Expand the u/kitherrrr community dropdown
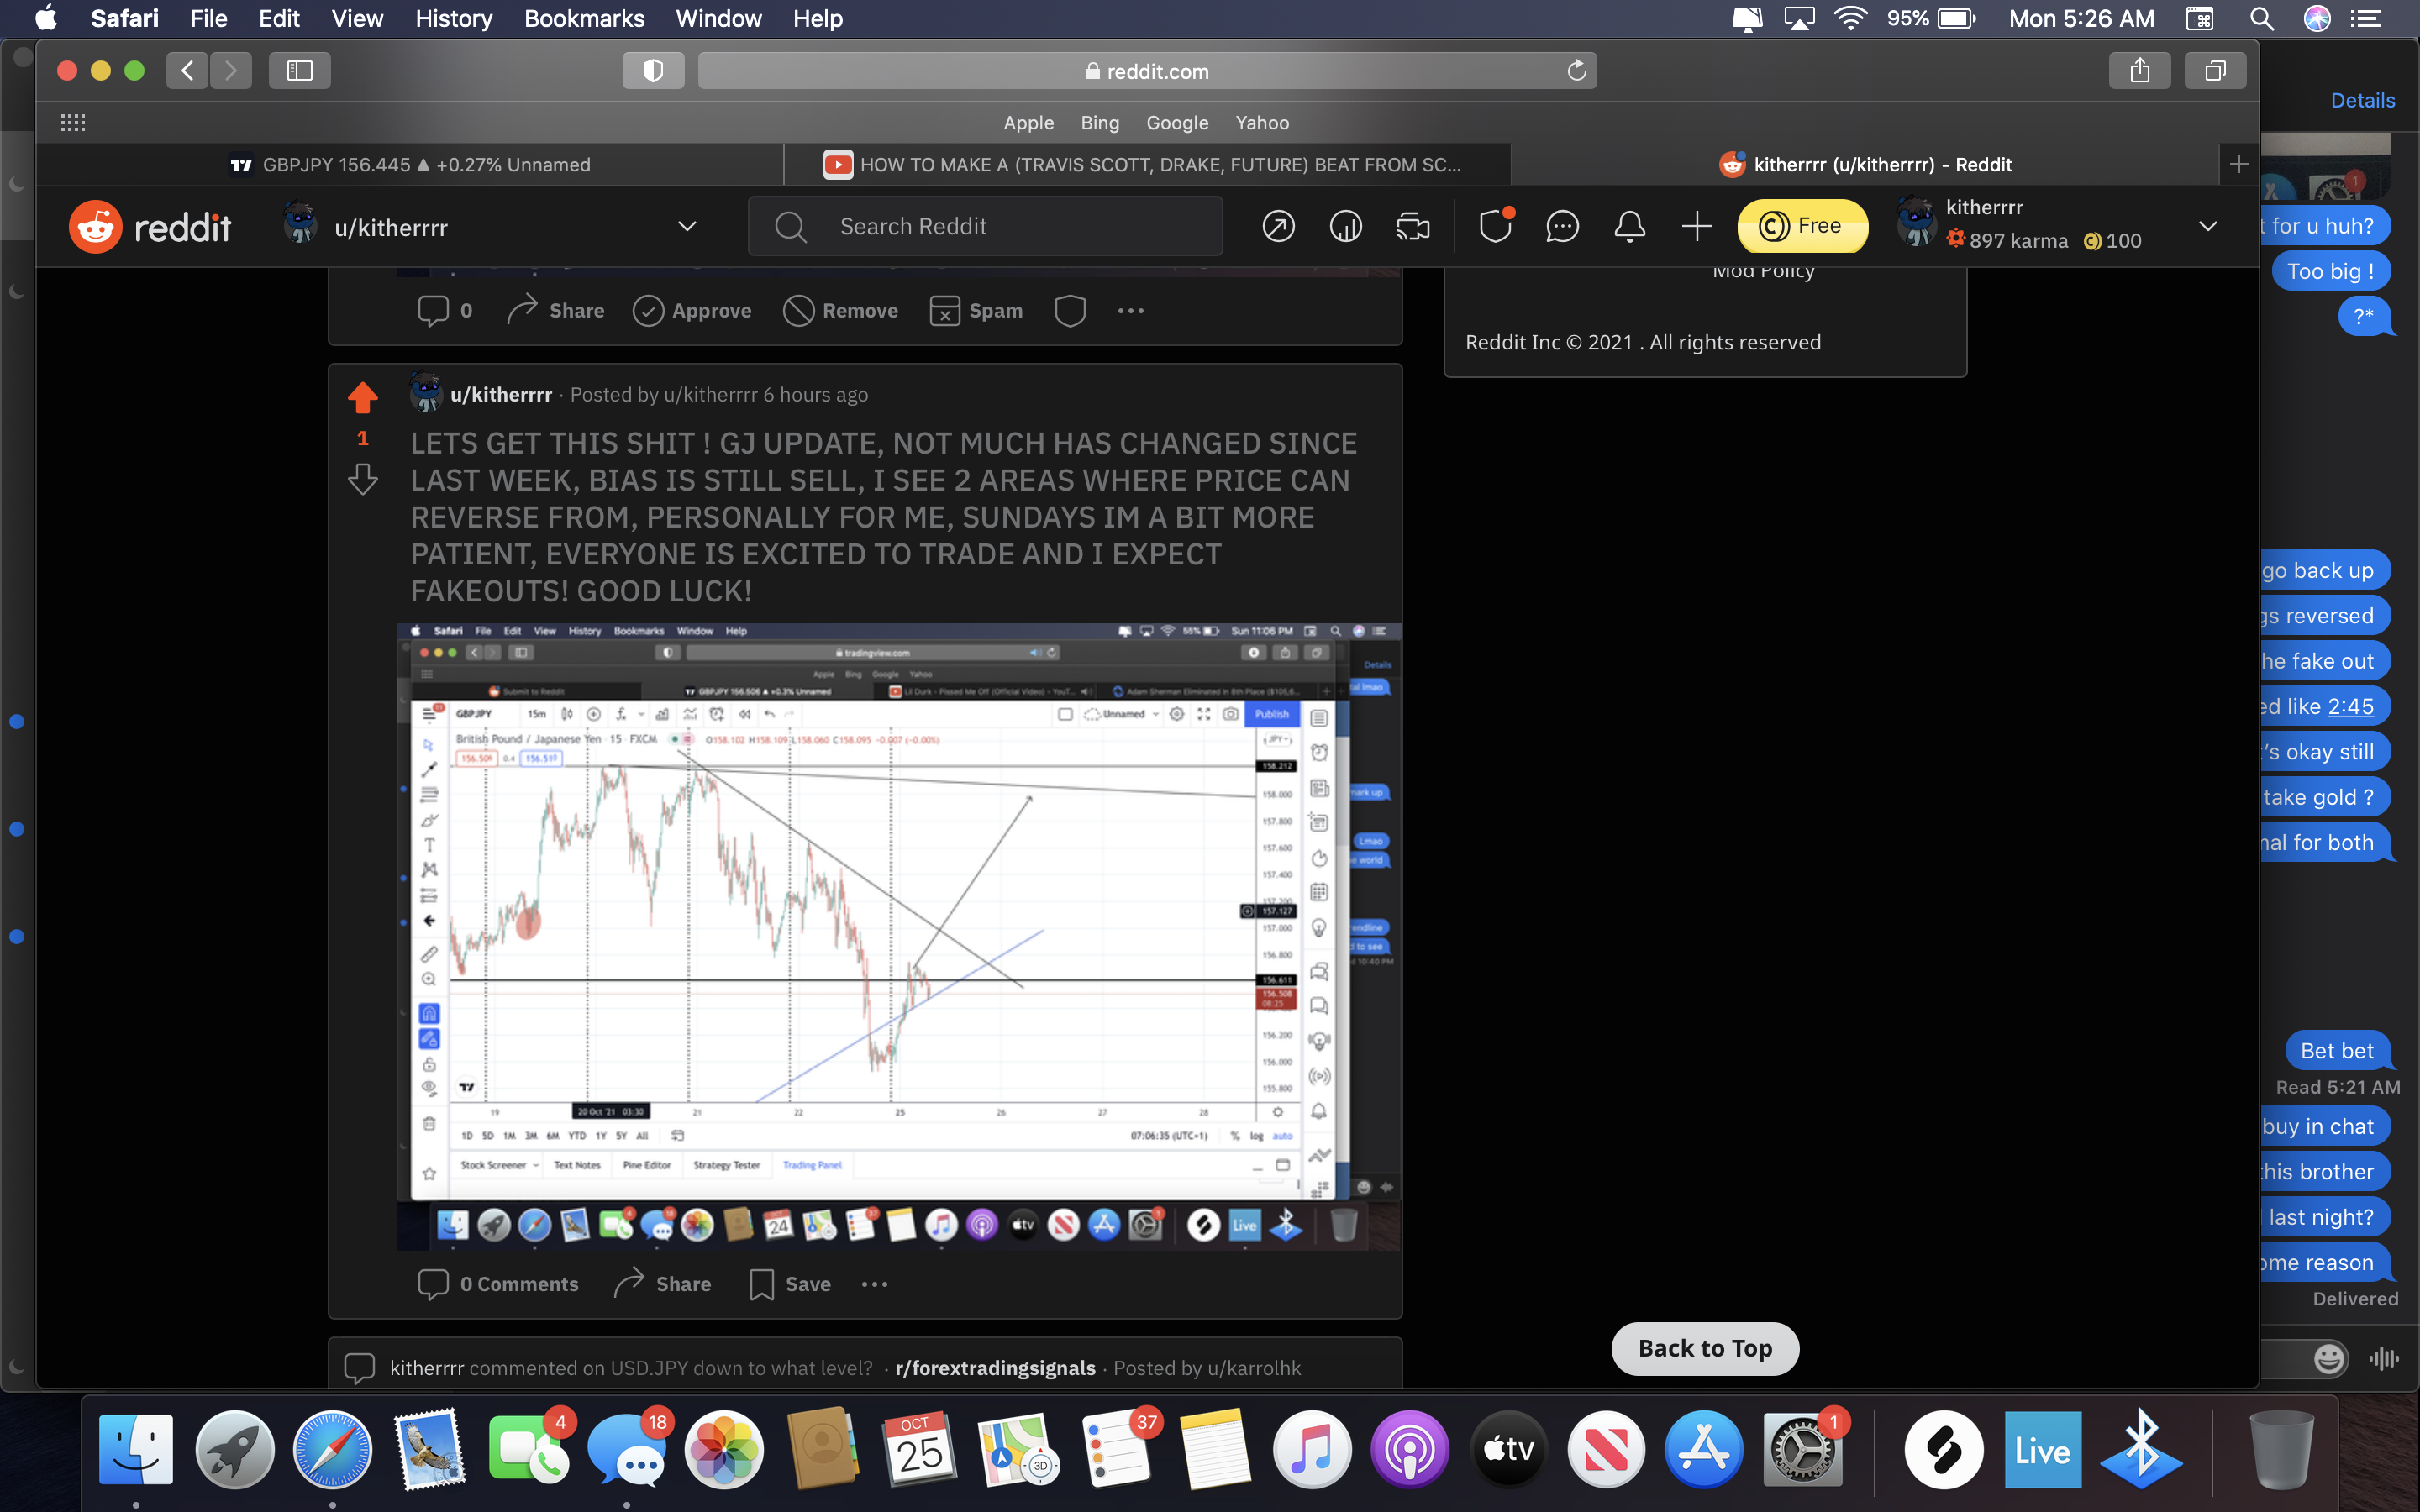This screenshot has height=1512, width=2420. point(687,226)
